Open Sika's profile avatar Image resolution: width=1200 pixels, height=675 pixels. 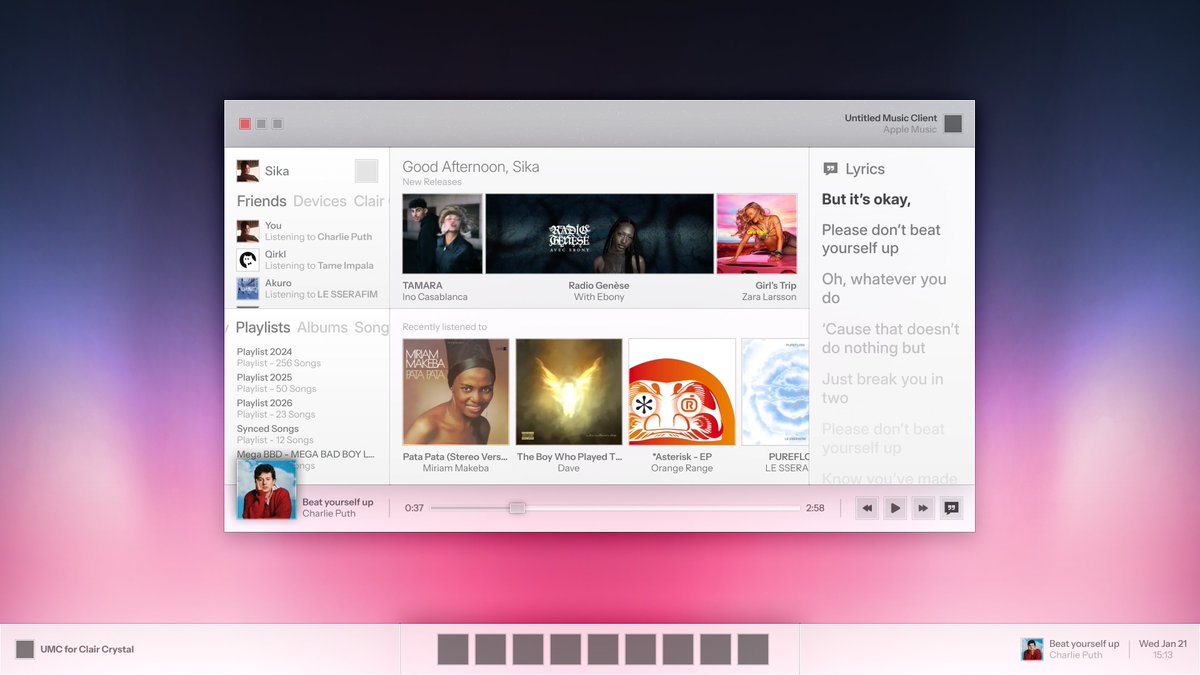pyautogui.click(x=248, y=171)
